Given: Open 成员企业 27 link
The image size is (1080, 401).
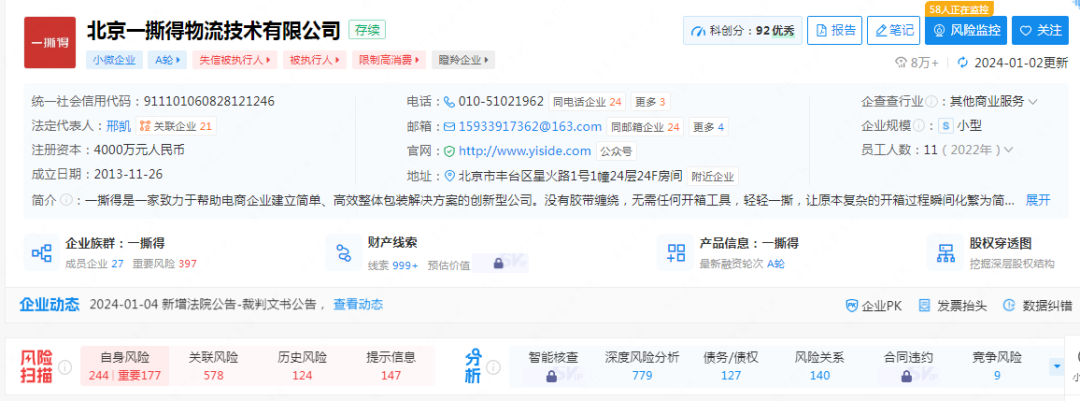Looking at the screenshot, I should click(x=94, y=264).
